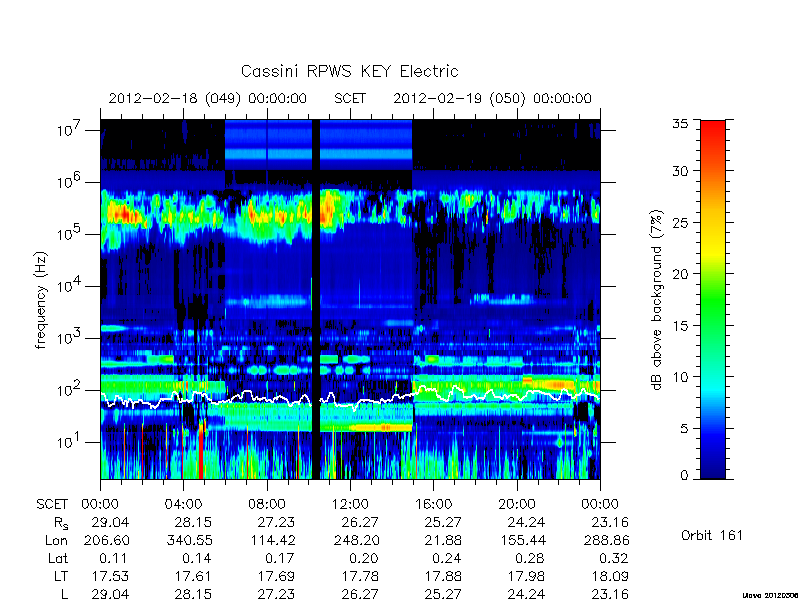Click longitude value 21.88
This screenshot has height=600, width=800.
click(443, 540)
